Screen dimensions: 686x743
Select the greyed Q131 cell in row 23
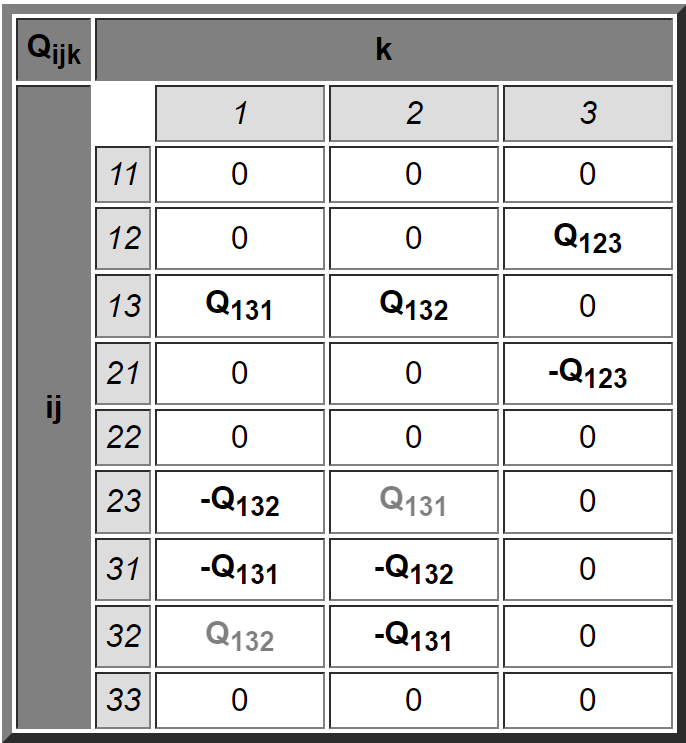(414, 502)
